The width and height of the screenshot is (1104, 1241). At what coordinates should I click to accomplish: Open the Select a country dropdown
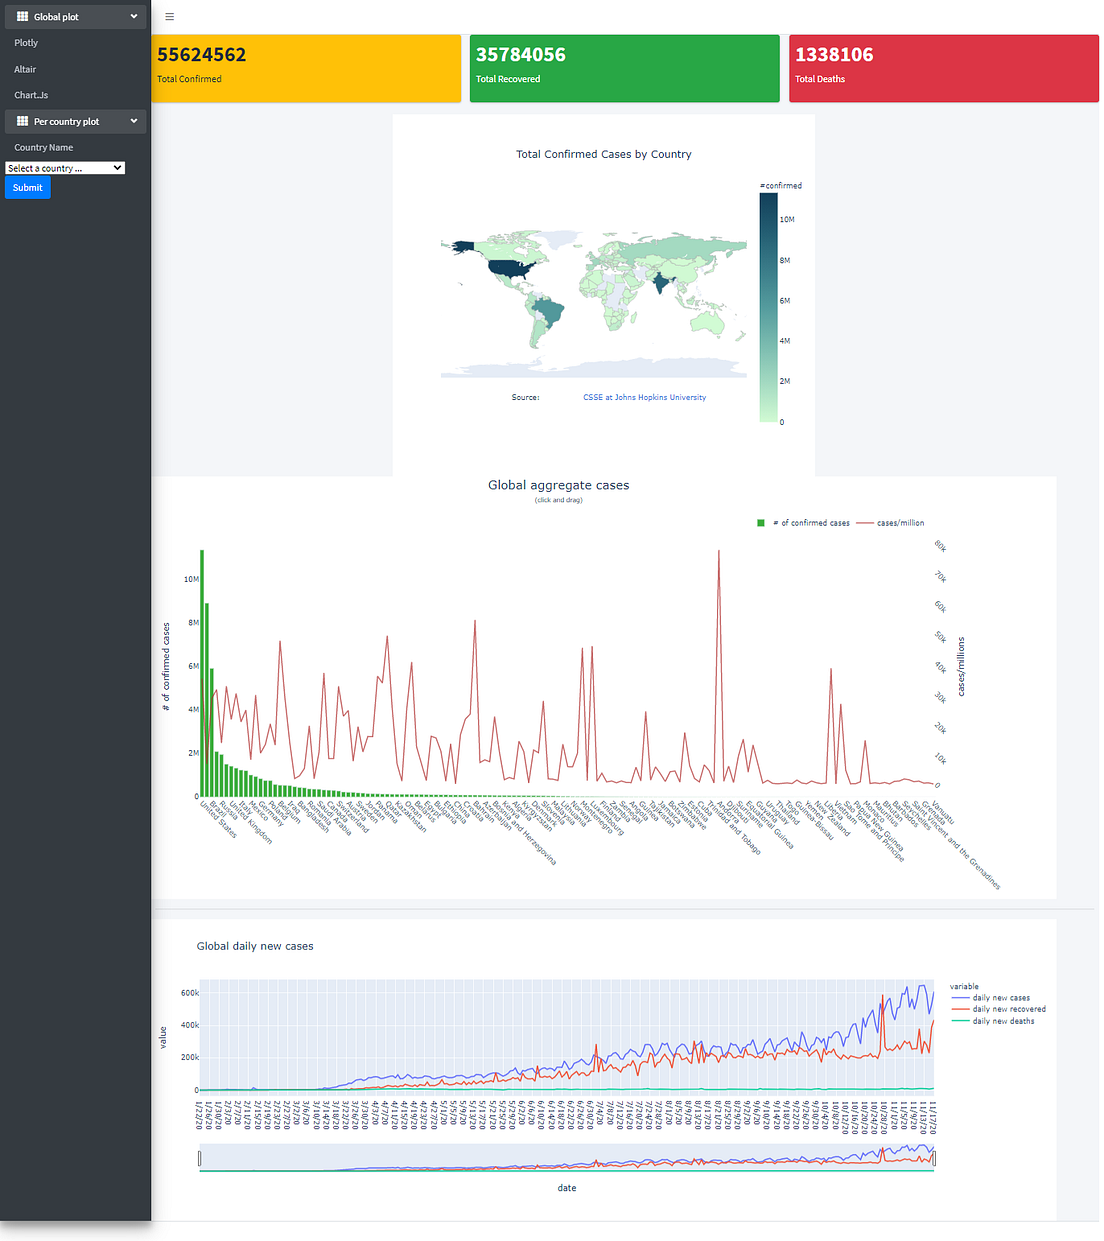[x=65, y=168]
